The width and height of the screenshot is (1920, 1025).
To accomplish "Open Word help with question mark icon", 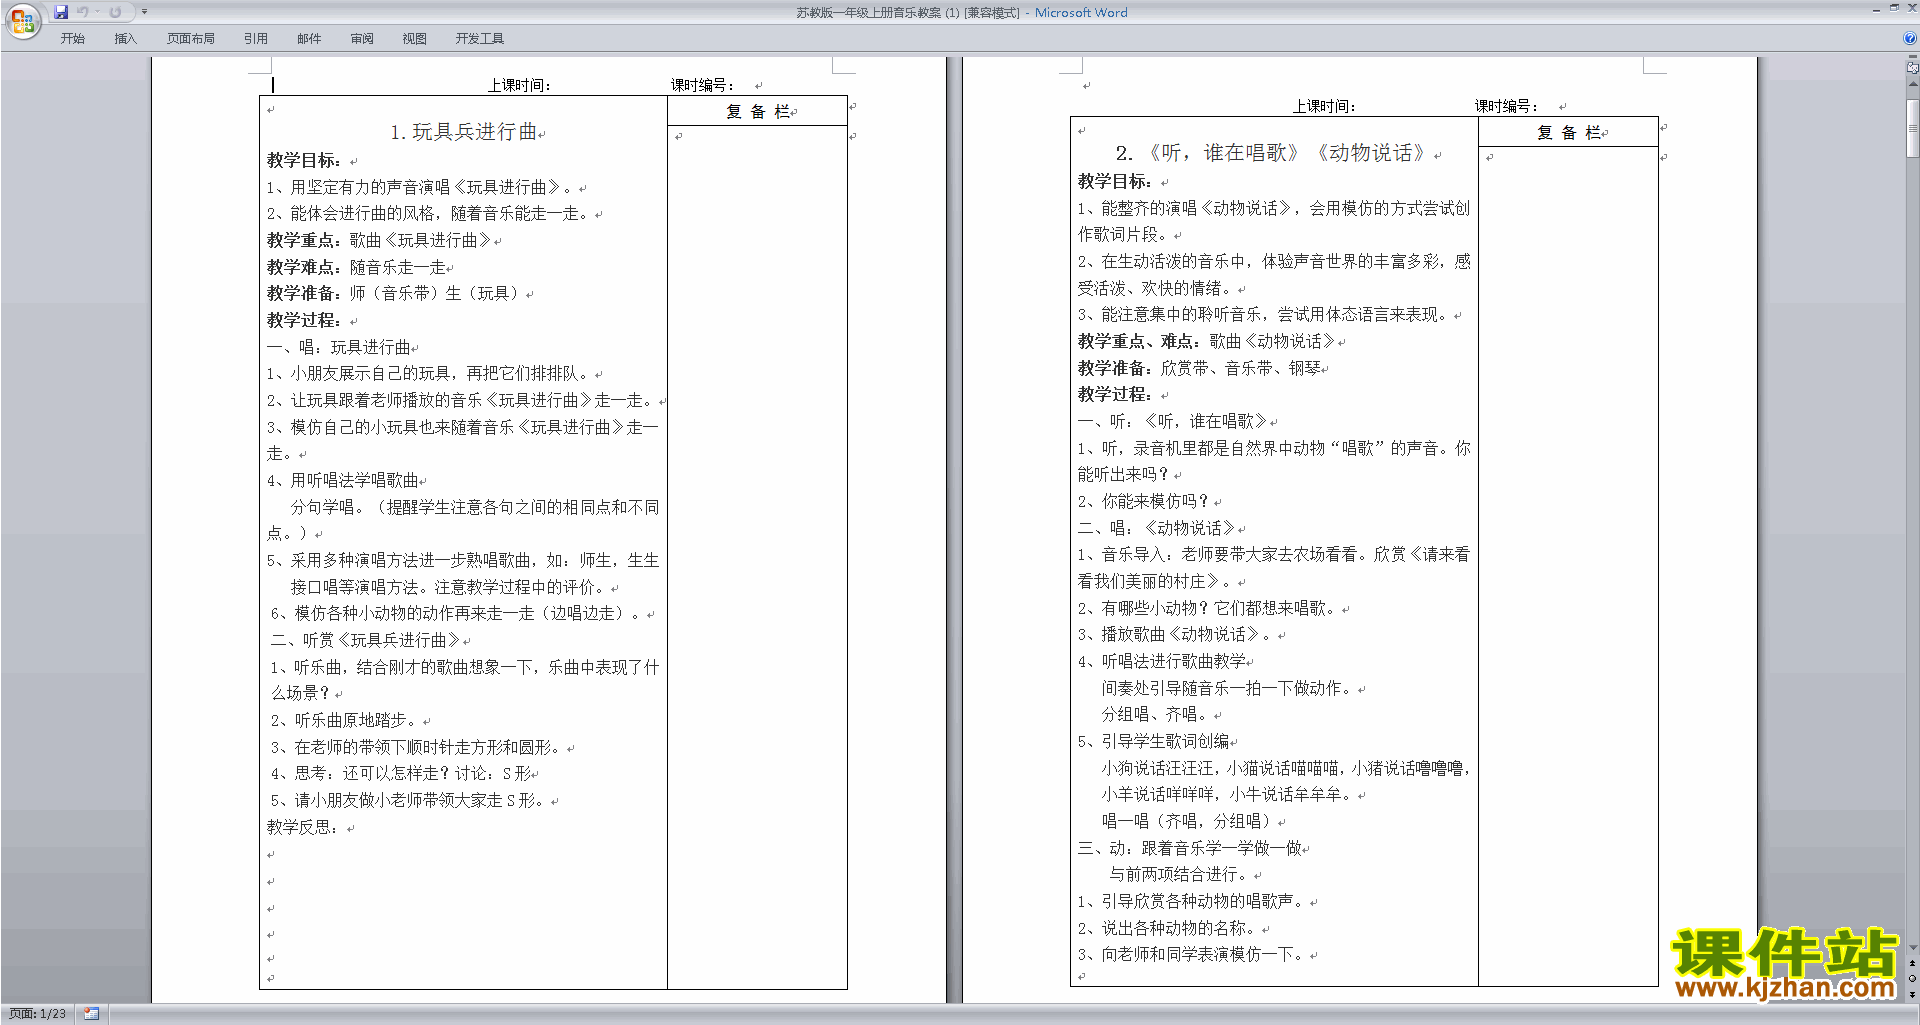I will 1910,39.
